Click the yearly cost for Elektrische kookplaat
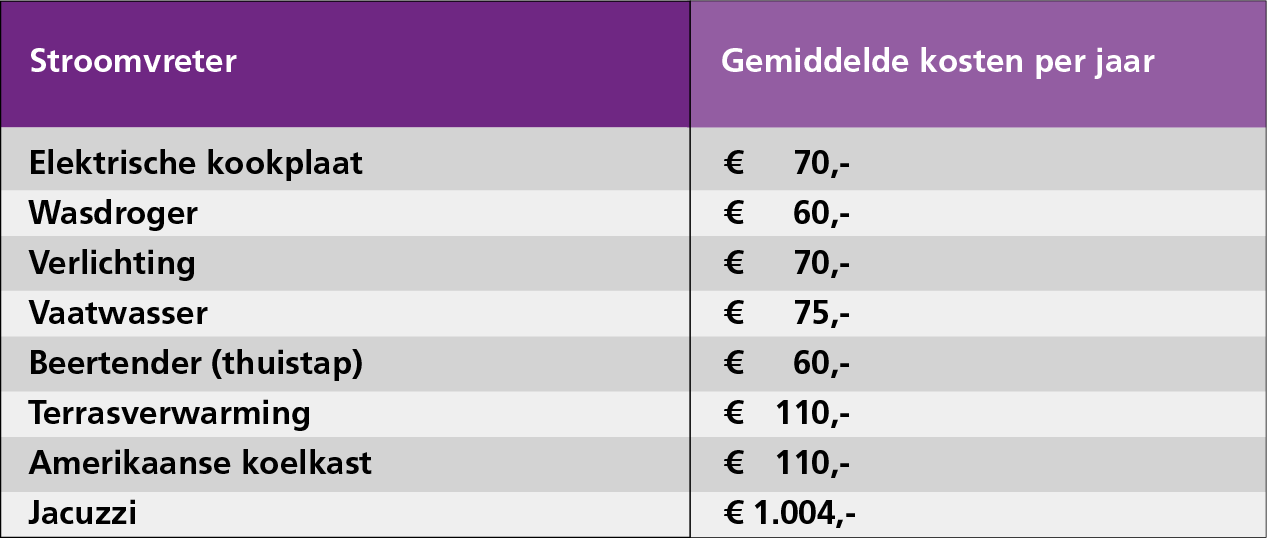Viewport: 1267px width, 539px height. tap(787, 162)
